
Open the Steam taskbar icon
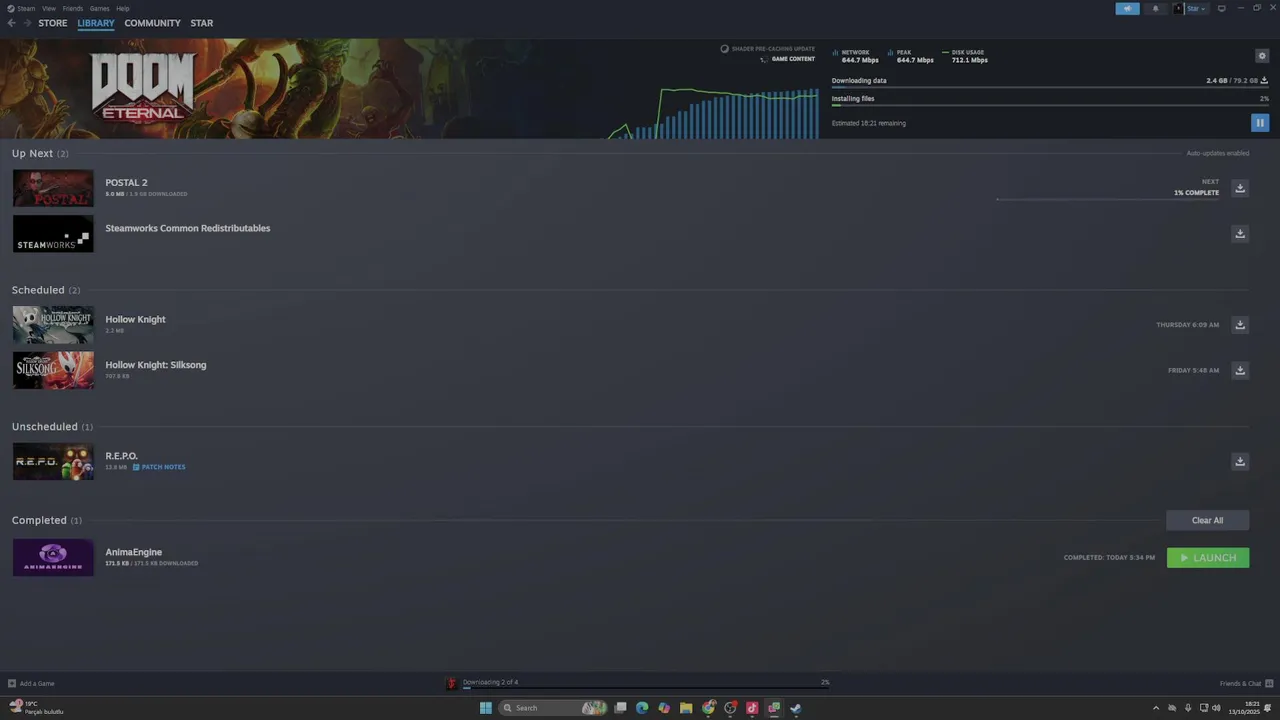pos(796,708)
